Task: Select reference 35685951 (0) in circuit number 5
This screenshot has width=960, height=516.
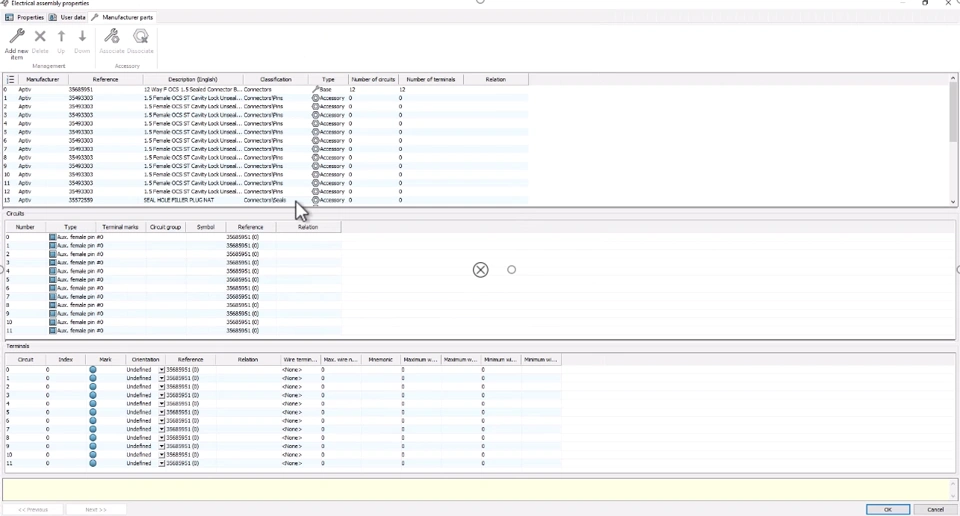Action: pyautogui.click(x=242, y=280)
